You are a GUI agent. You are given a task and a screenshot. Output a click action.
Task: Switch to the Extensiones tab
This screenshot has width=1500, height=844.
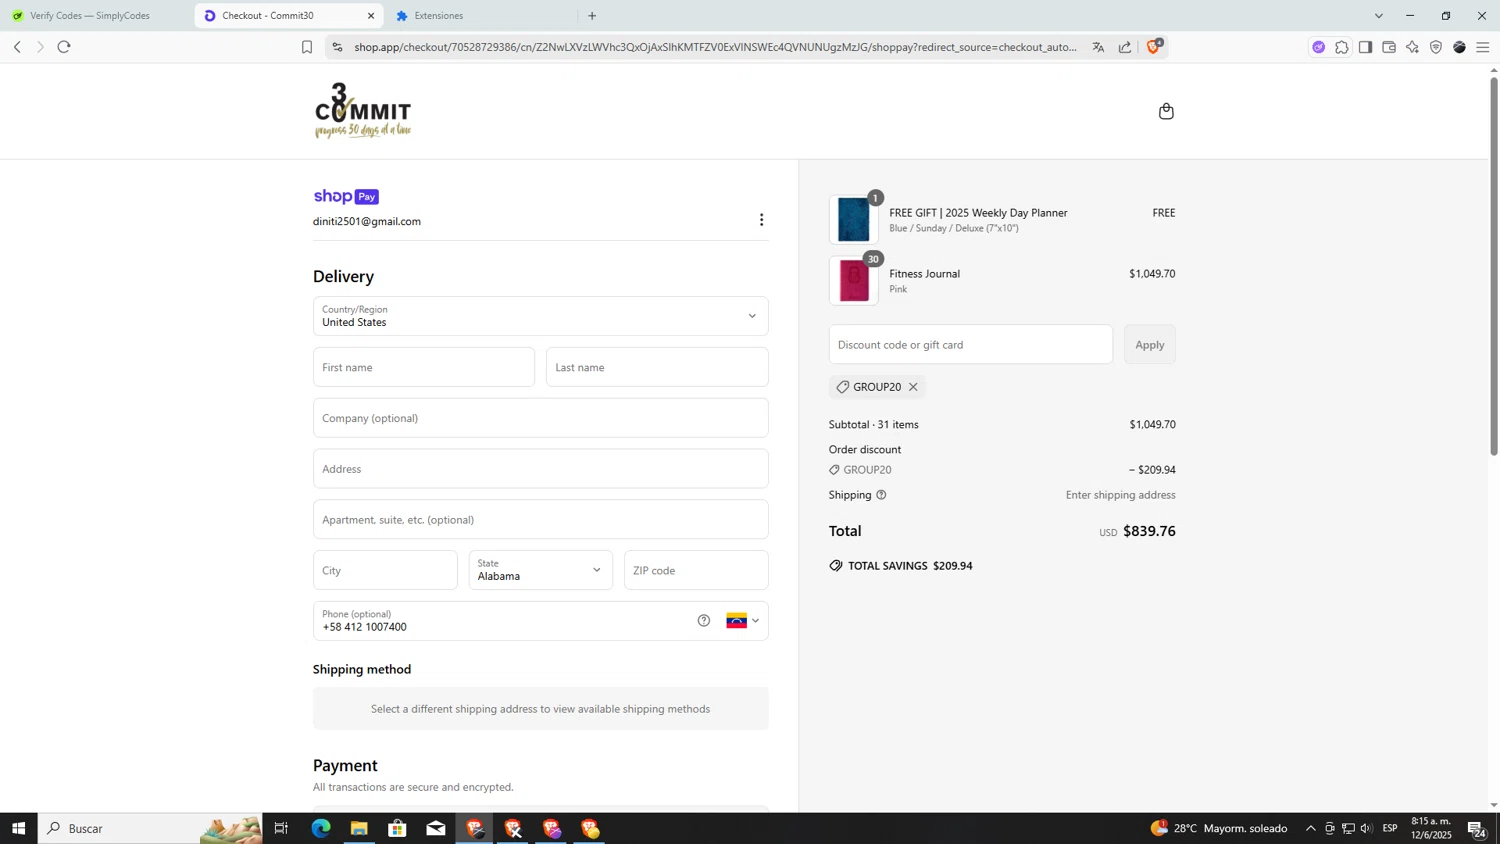[482, 16]
